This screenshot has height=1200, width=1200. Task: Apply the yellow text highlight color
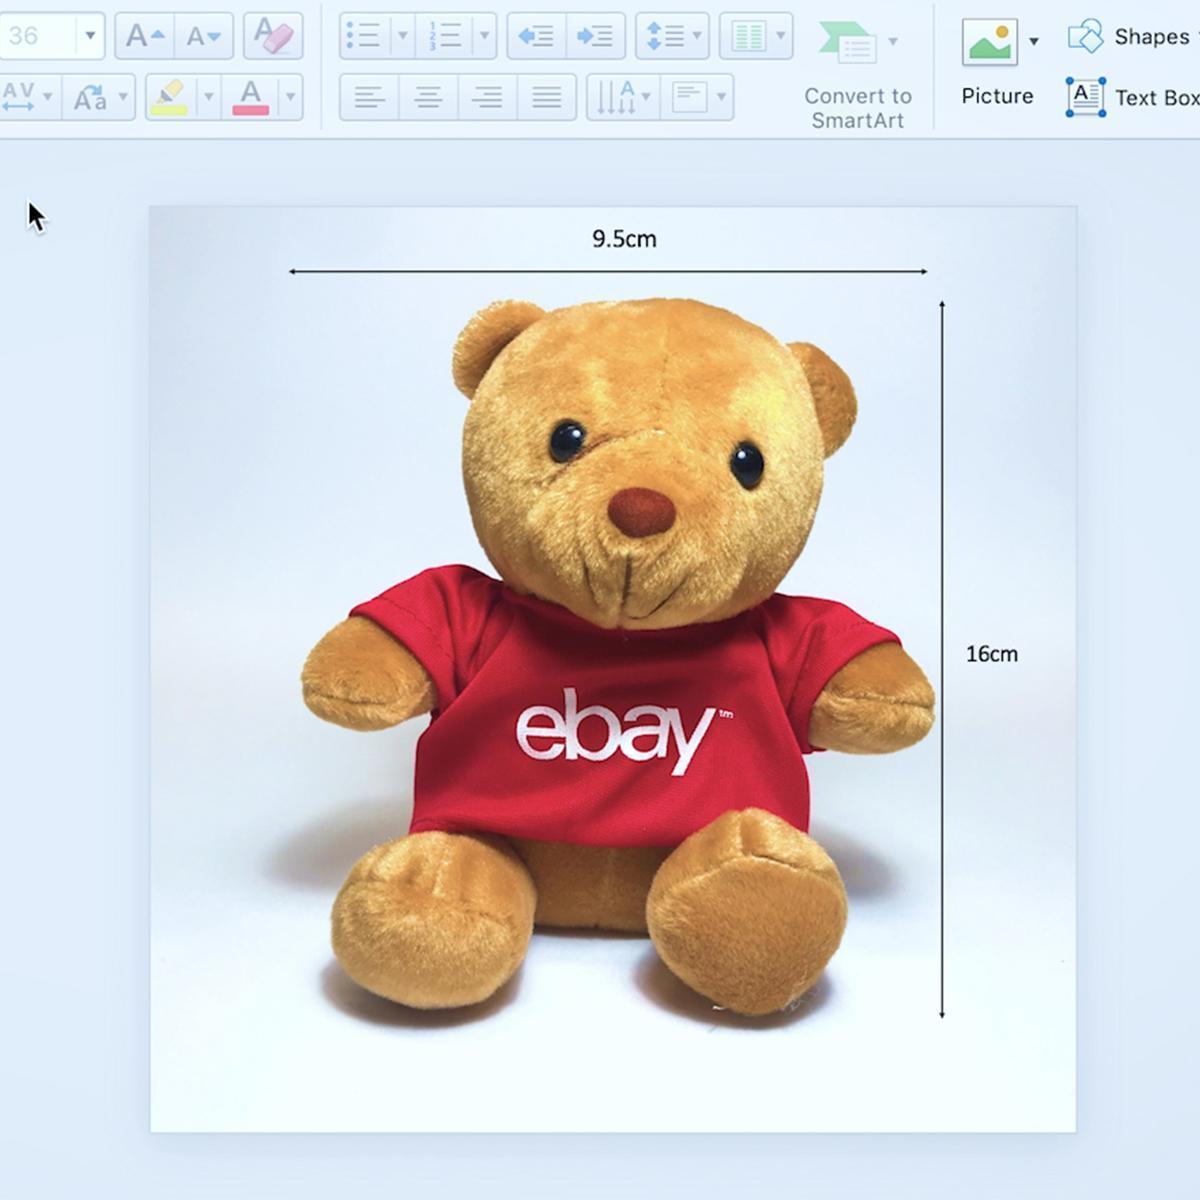coord(169,97)
